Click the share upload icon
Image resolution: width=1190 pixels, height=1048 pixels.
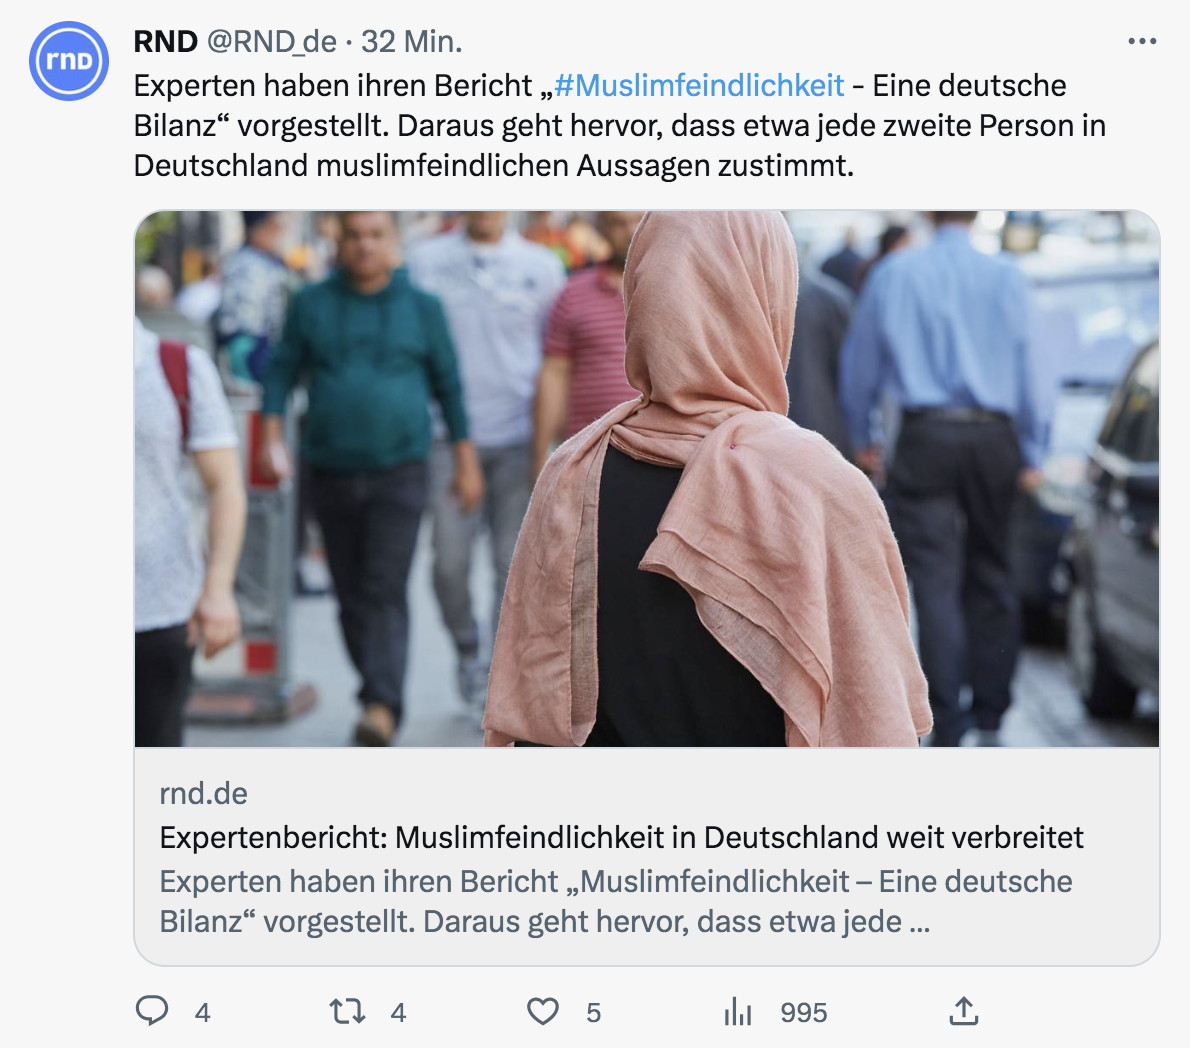click(x=964, y=1011)
